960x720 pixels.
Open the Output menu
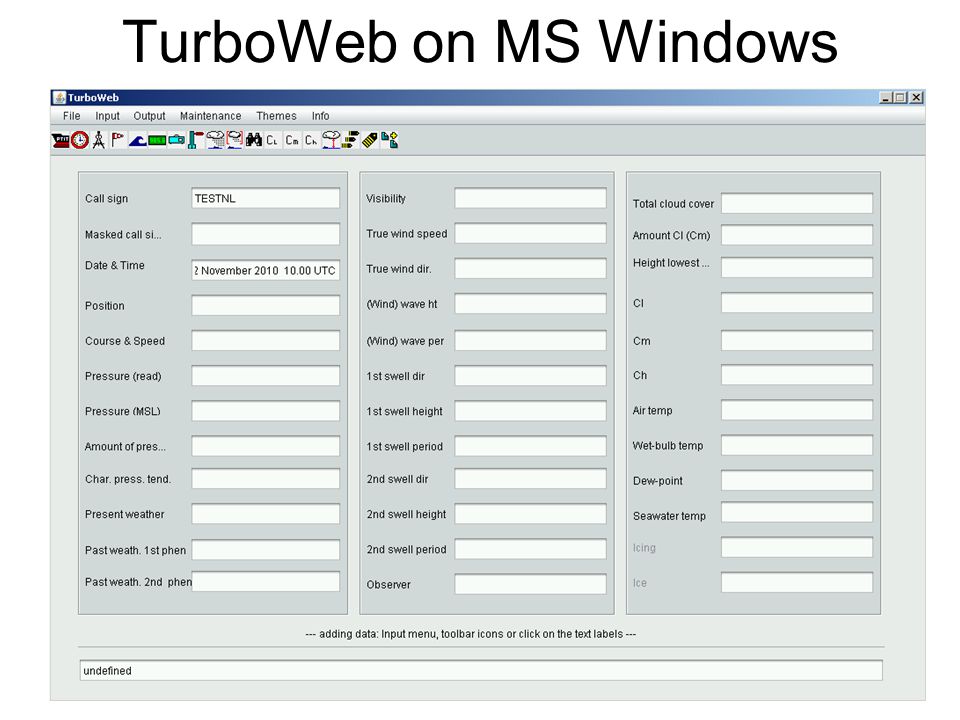click(149, 116)
